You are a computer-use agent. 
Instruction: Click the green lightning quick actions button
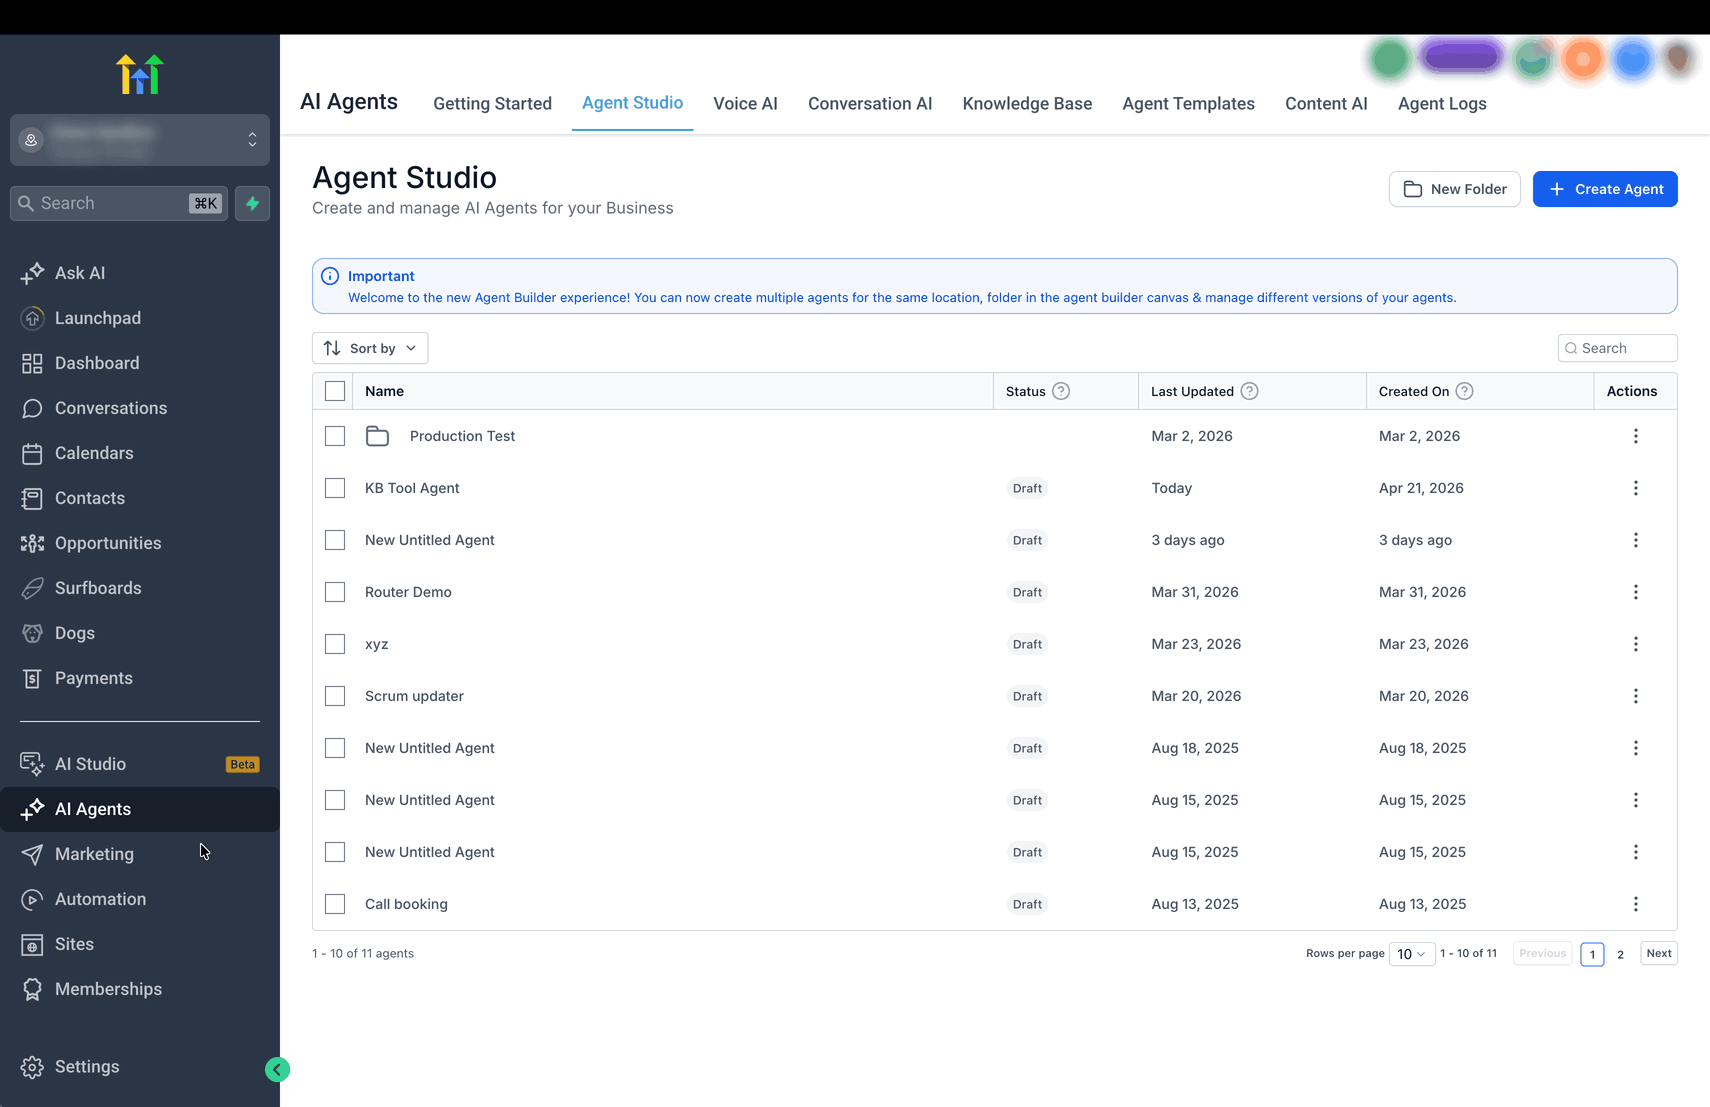[x=252, y=203]
